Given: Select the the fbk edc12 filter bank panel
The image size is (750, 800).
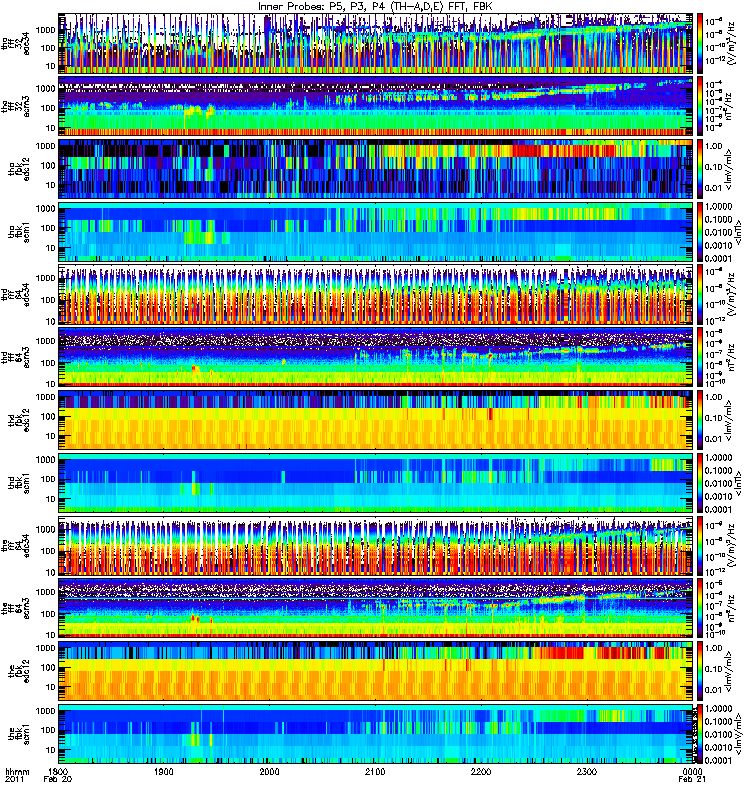Looking at the screenshot, I should click(376, 670).
